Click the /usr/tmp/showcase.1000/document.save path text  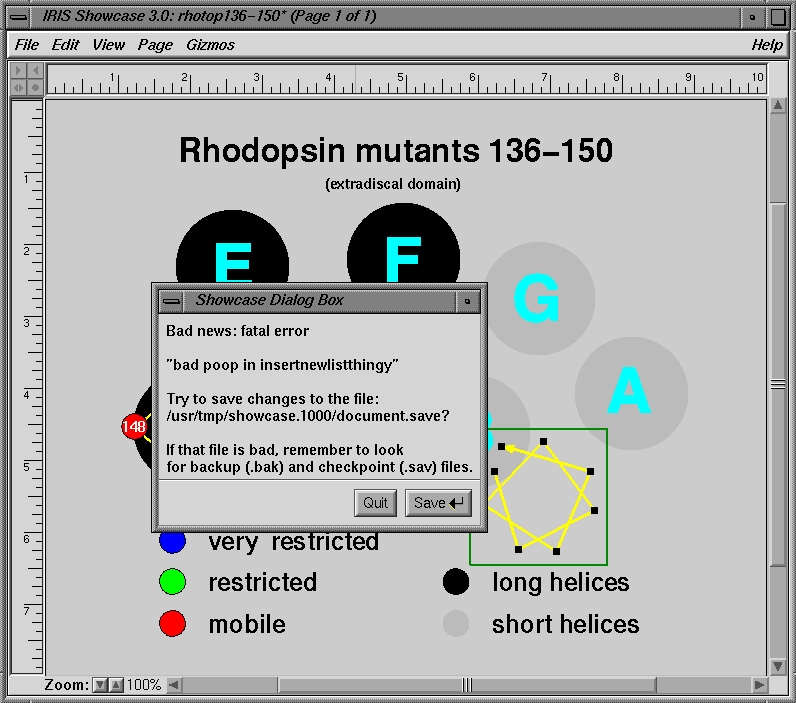click(308, 416)
